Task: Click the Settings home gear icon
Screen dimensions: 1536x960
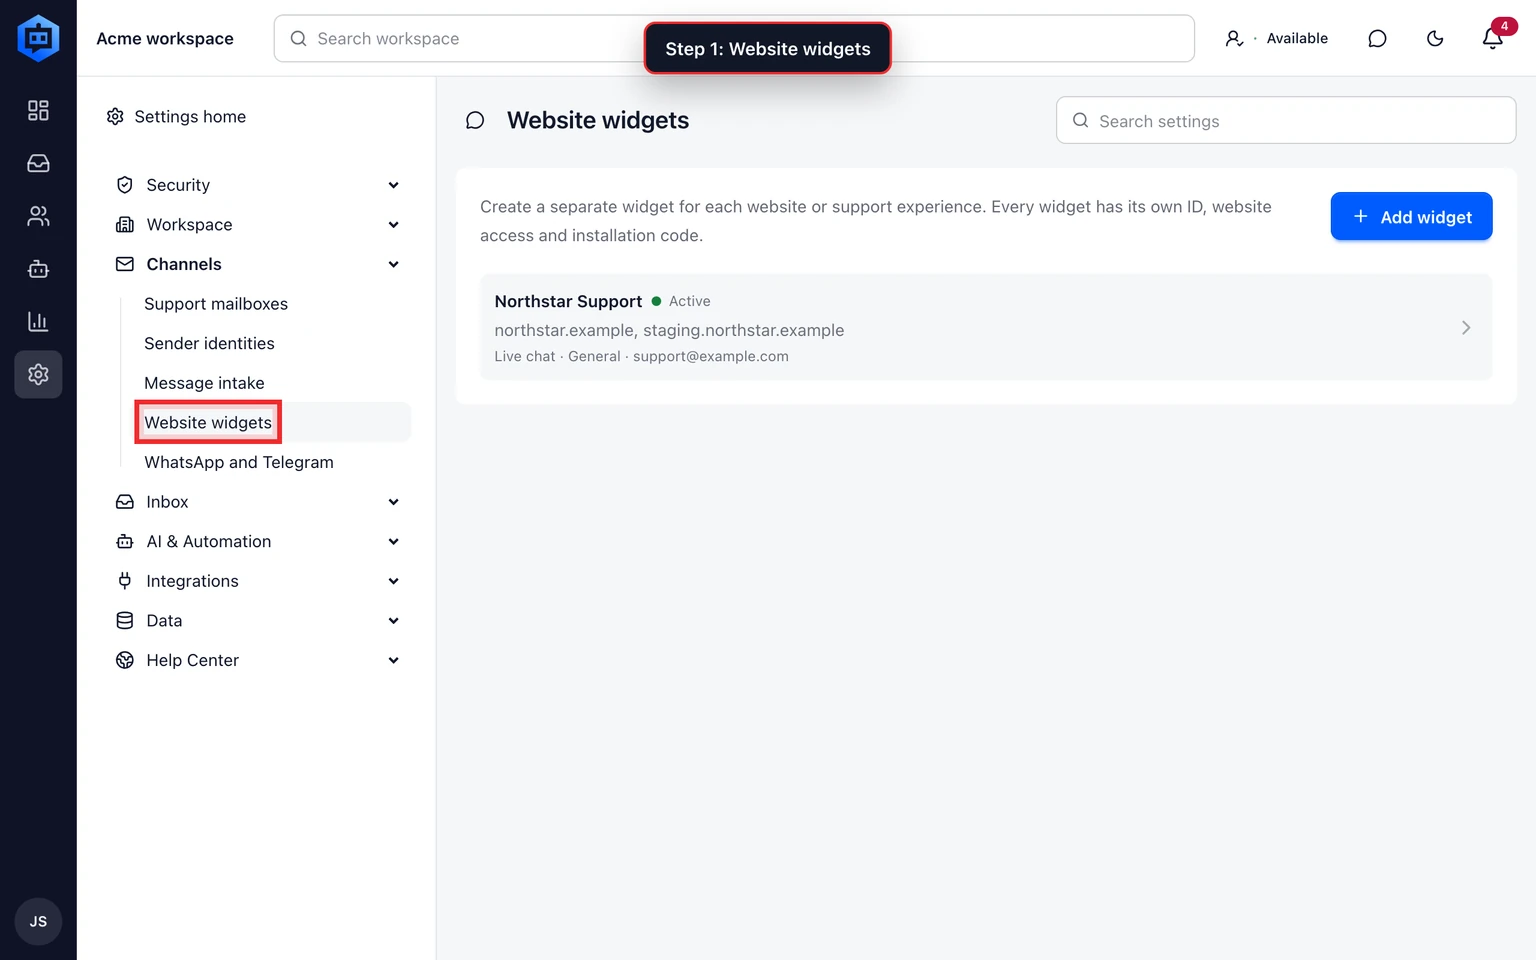Action: (115, 117)
